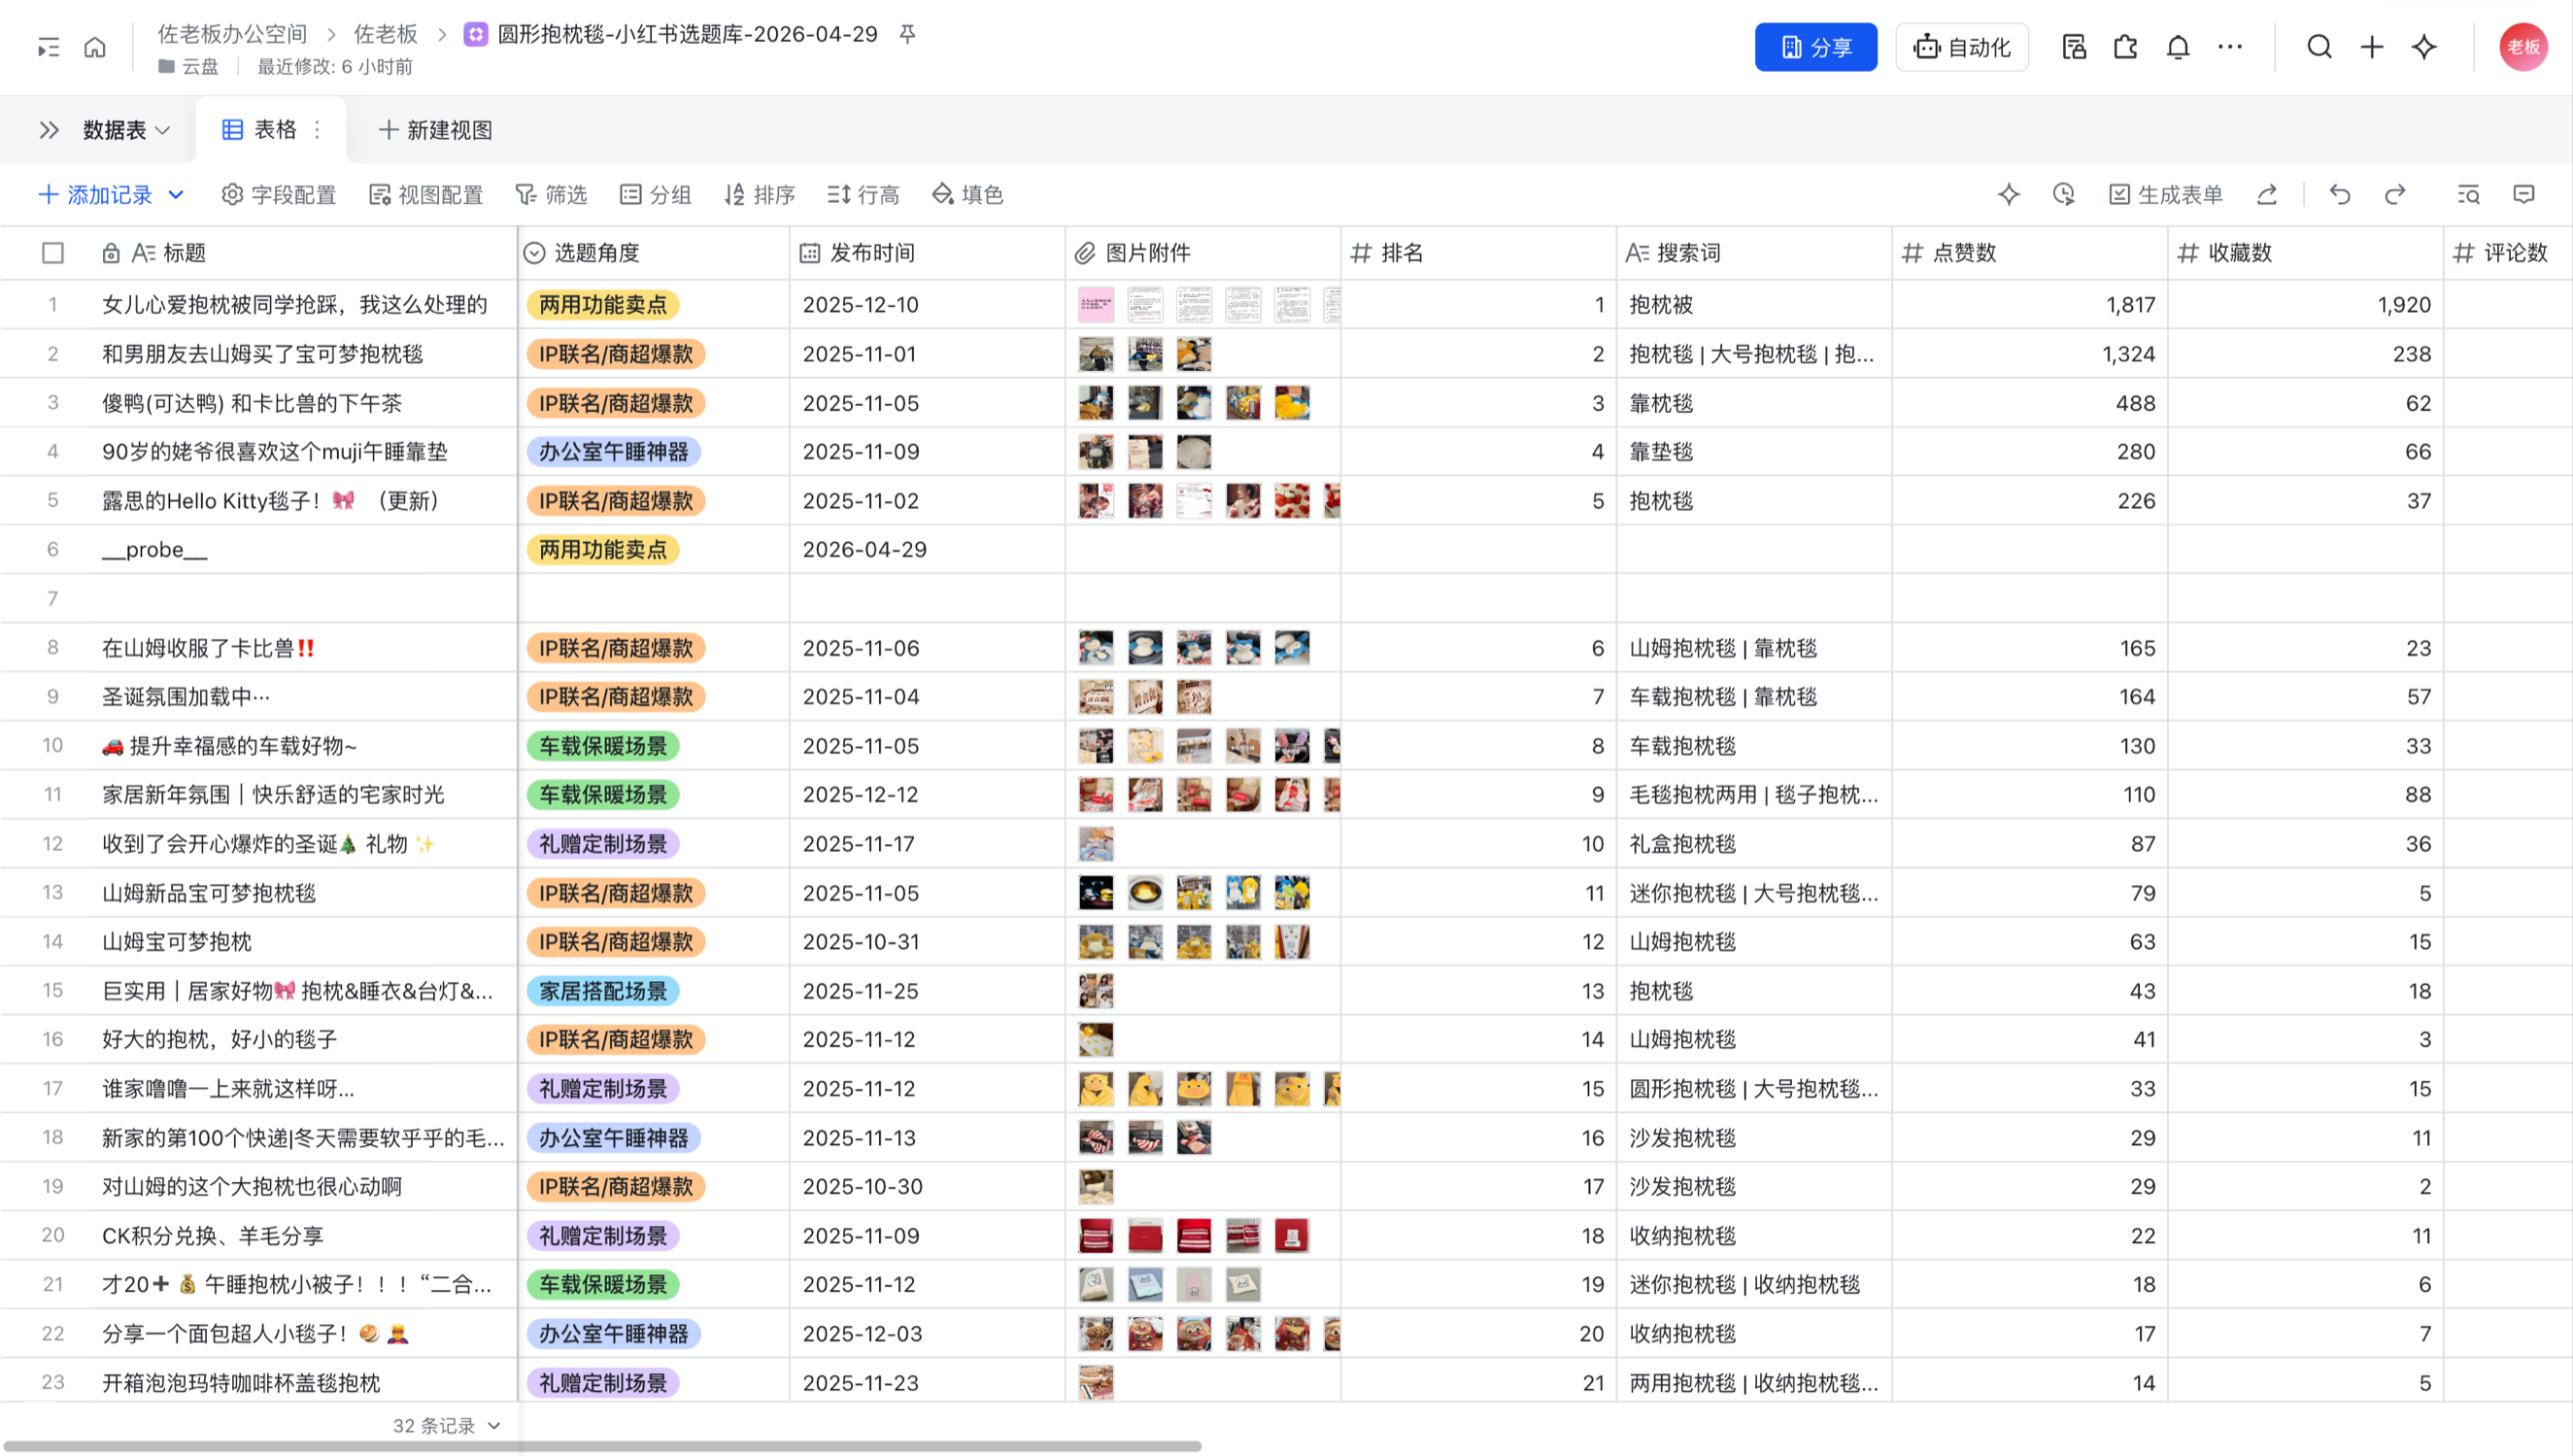Click the blue 分享 button

click(x=1815, y=47)
